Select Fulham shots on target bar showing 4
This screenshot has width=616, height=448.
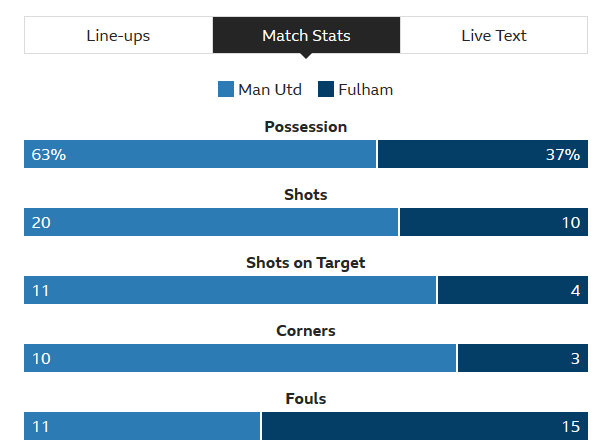513,290
